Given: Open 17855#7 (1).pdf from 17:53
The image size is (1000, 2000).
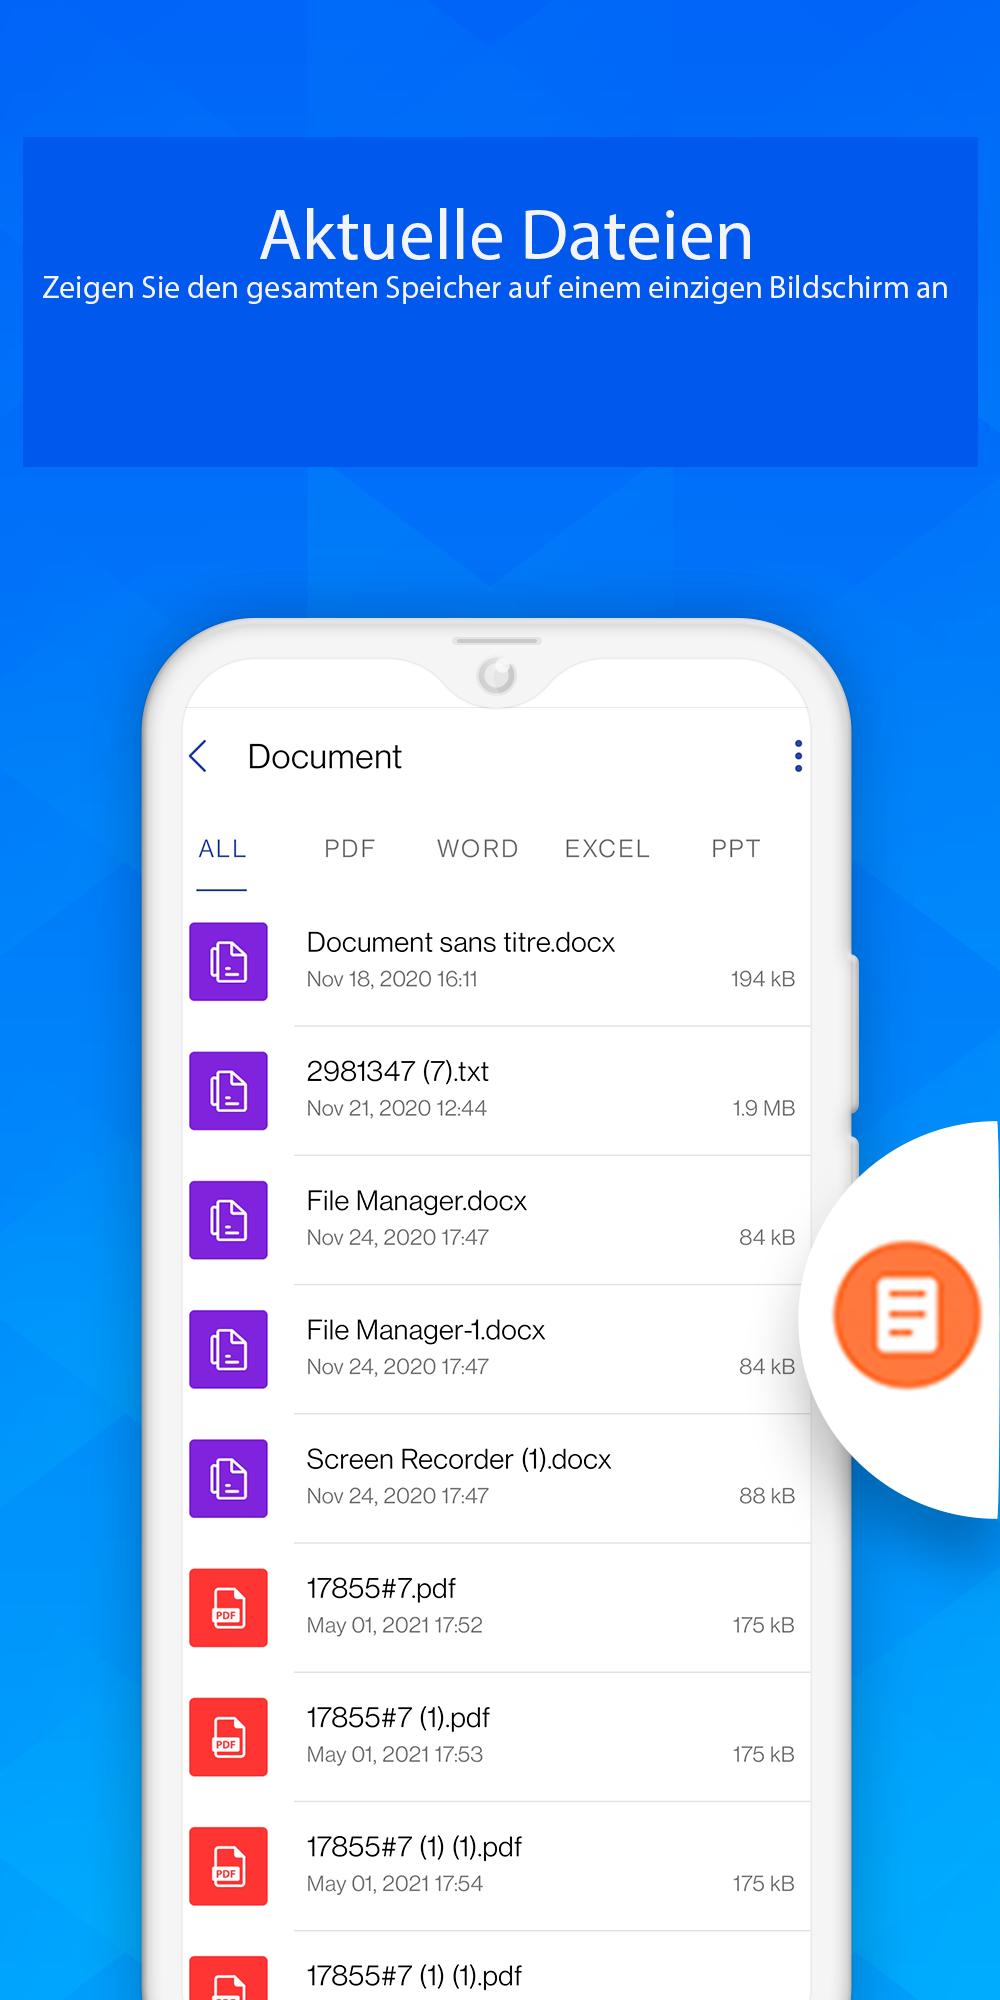Looking at the screenshot, I should [497, 1737].
